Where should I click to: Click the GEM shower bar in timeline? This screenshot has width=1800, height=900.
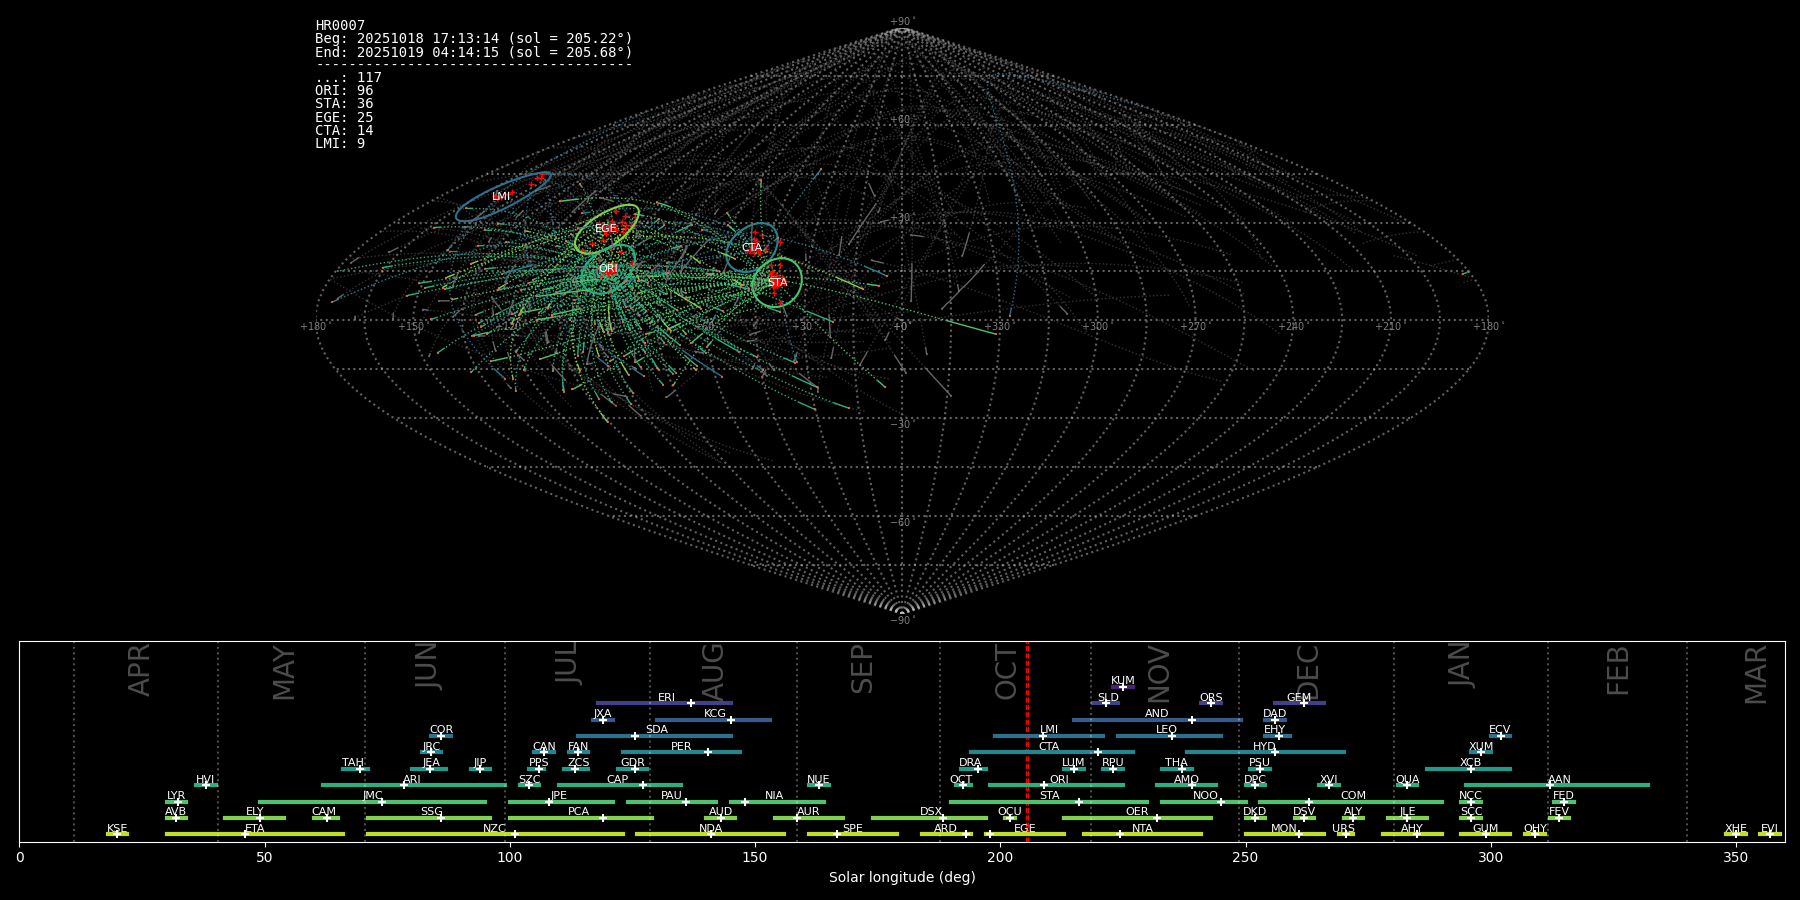pyautogui.click(x=1299, y=703)
